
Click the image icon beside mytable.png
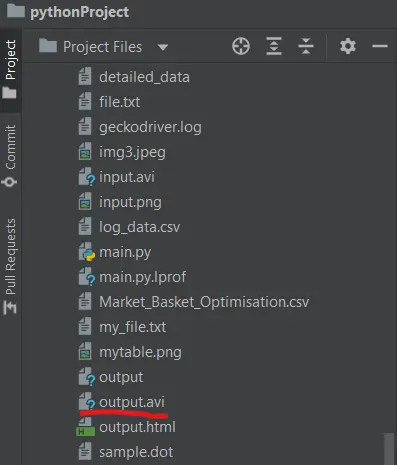click(85, 351)
